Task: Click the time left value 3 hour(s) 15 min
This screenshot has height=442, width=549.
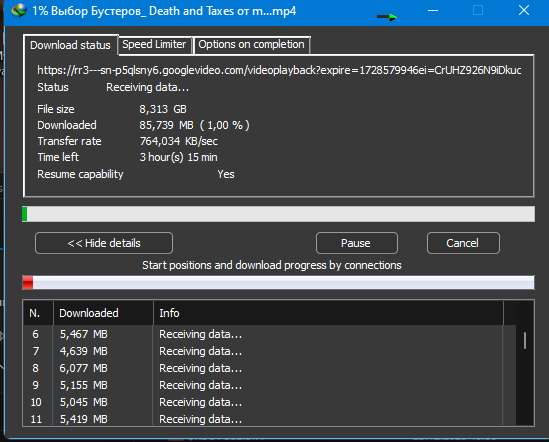Action: [x=179, y=157]
